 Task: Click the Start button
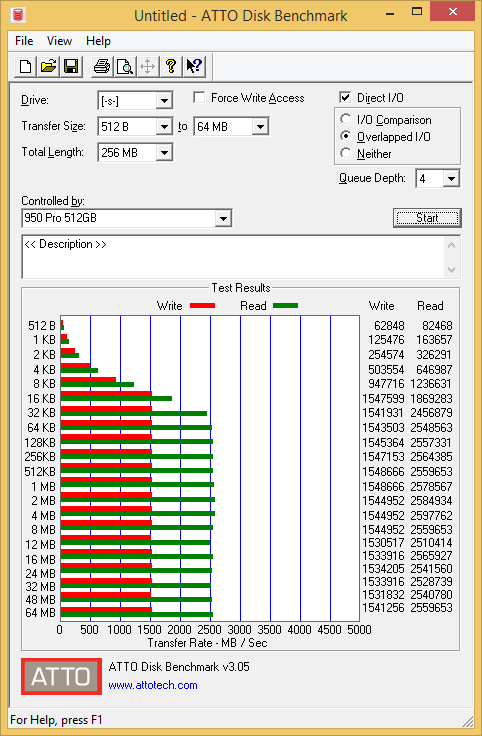[x=427, y=218]
